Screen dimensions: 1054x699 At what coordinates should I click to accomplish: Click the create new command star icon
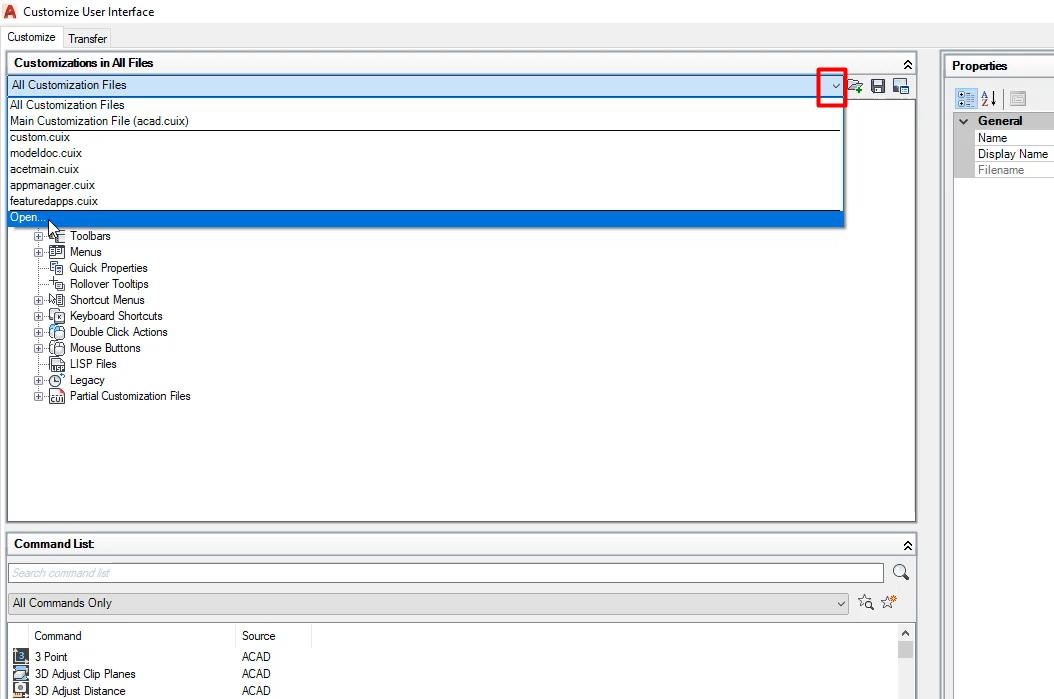(888, 602)
